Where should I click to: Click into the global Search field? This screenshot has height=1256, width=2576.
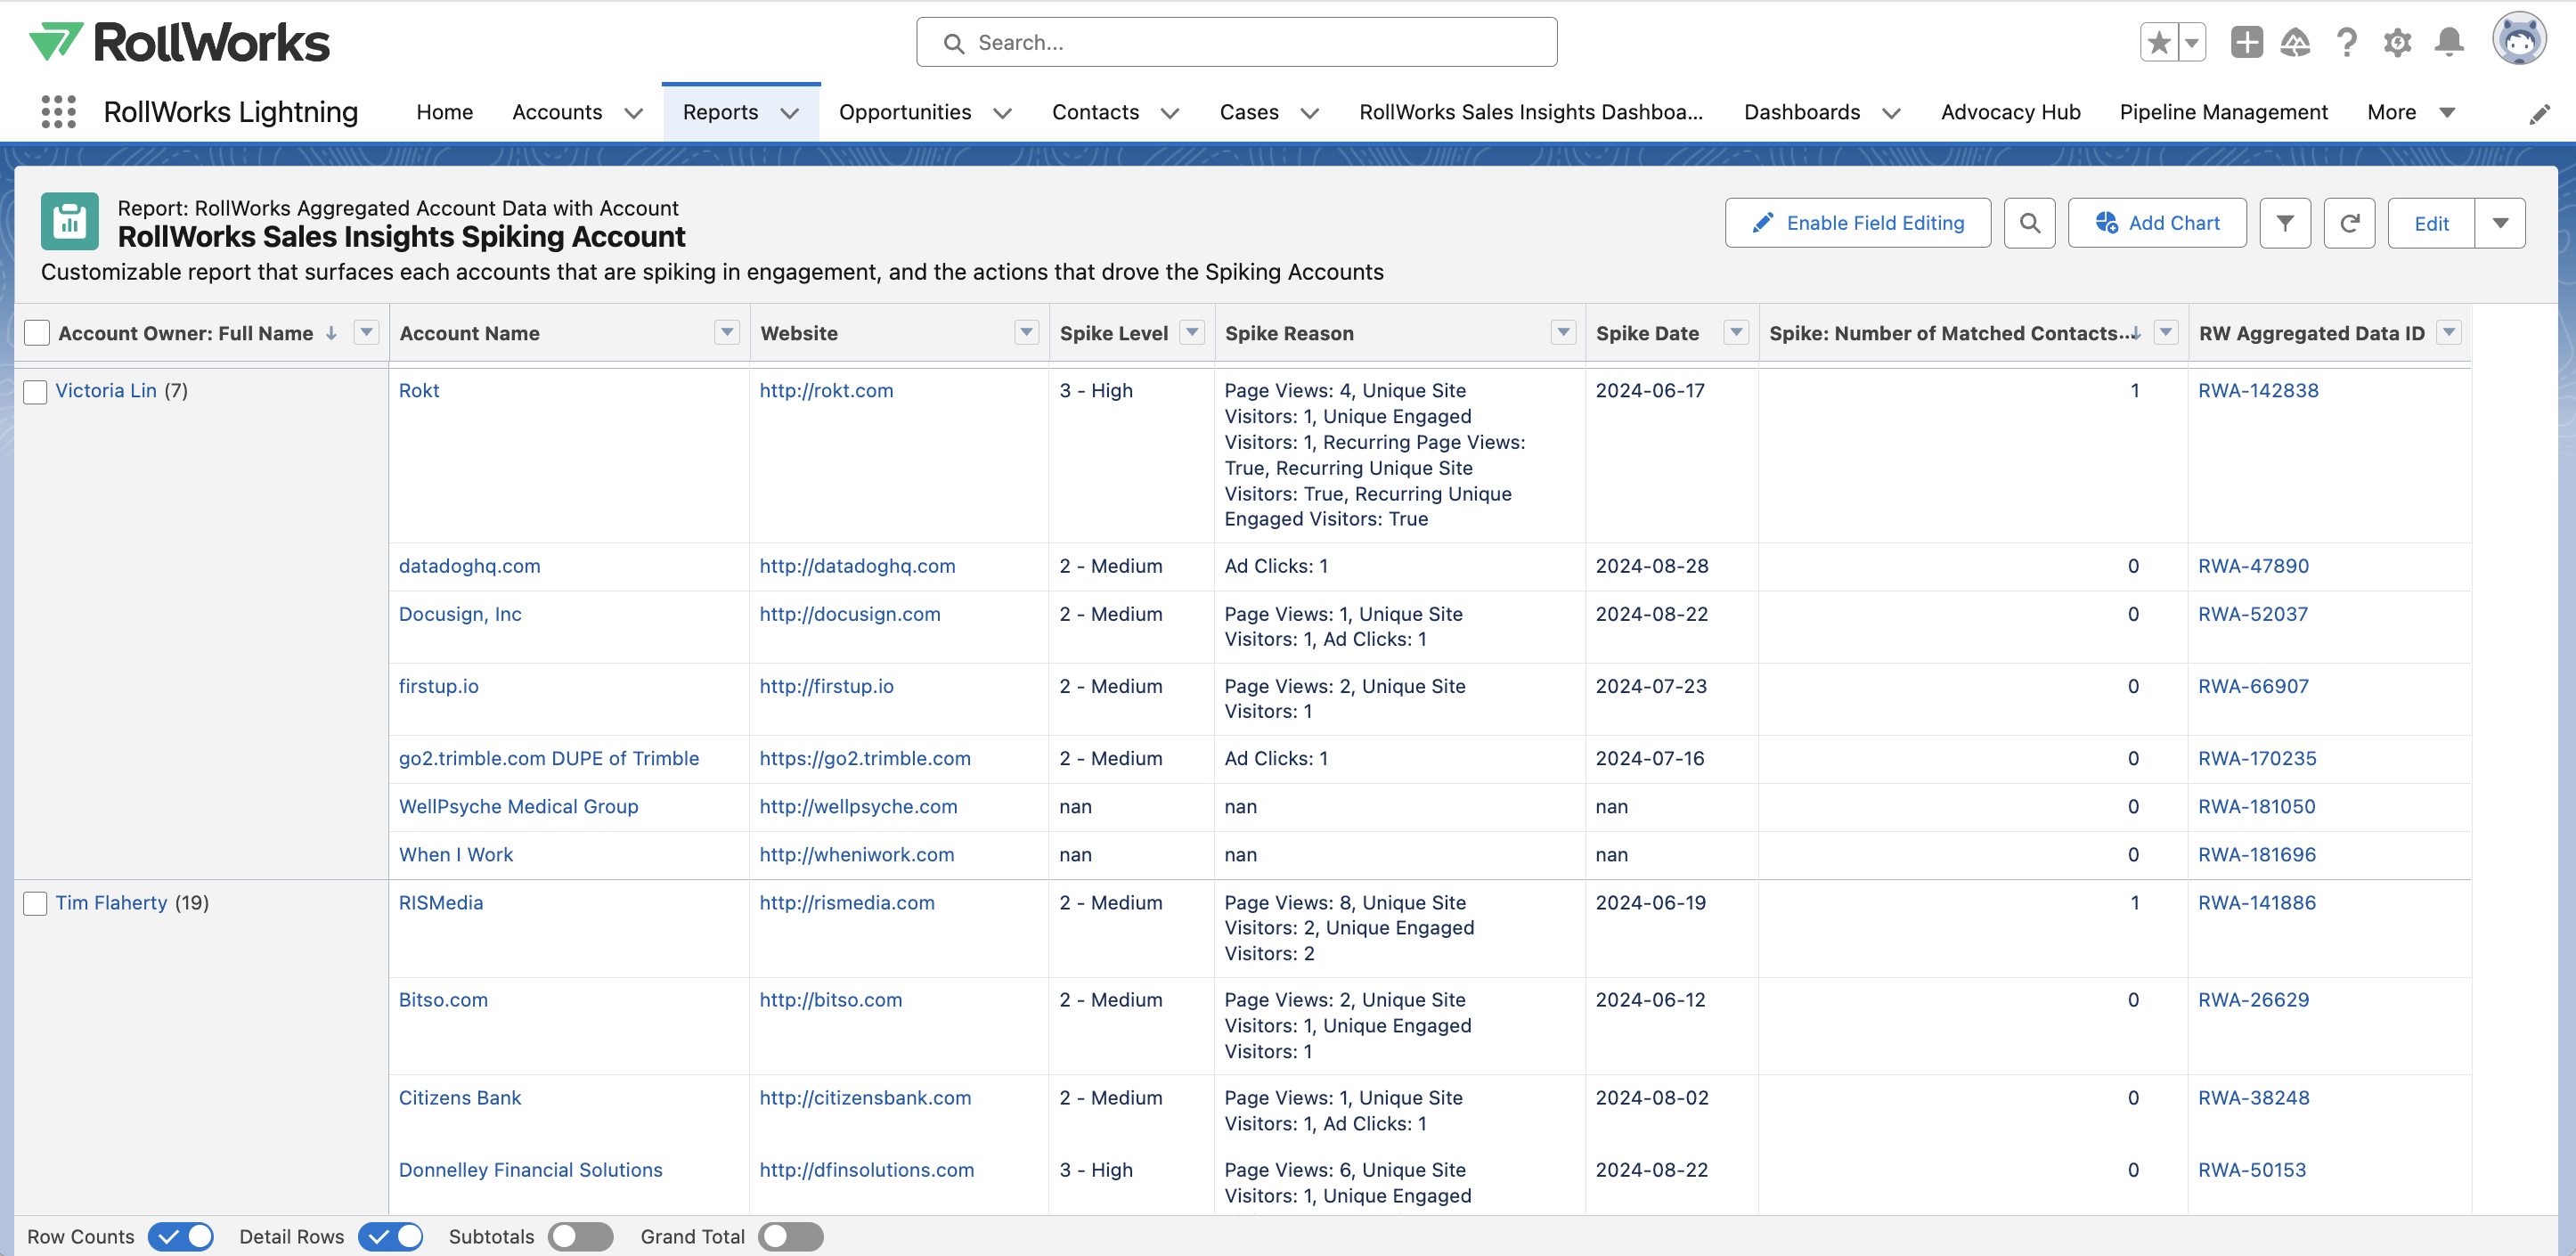(x=1236, y=43)
